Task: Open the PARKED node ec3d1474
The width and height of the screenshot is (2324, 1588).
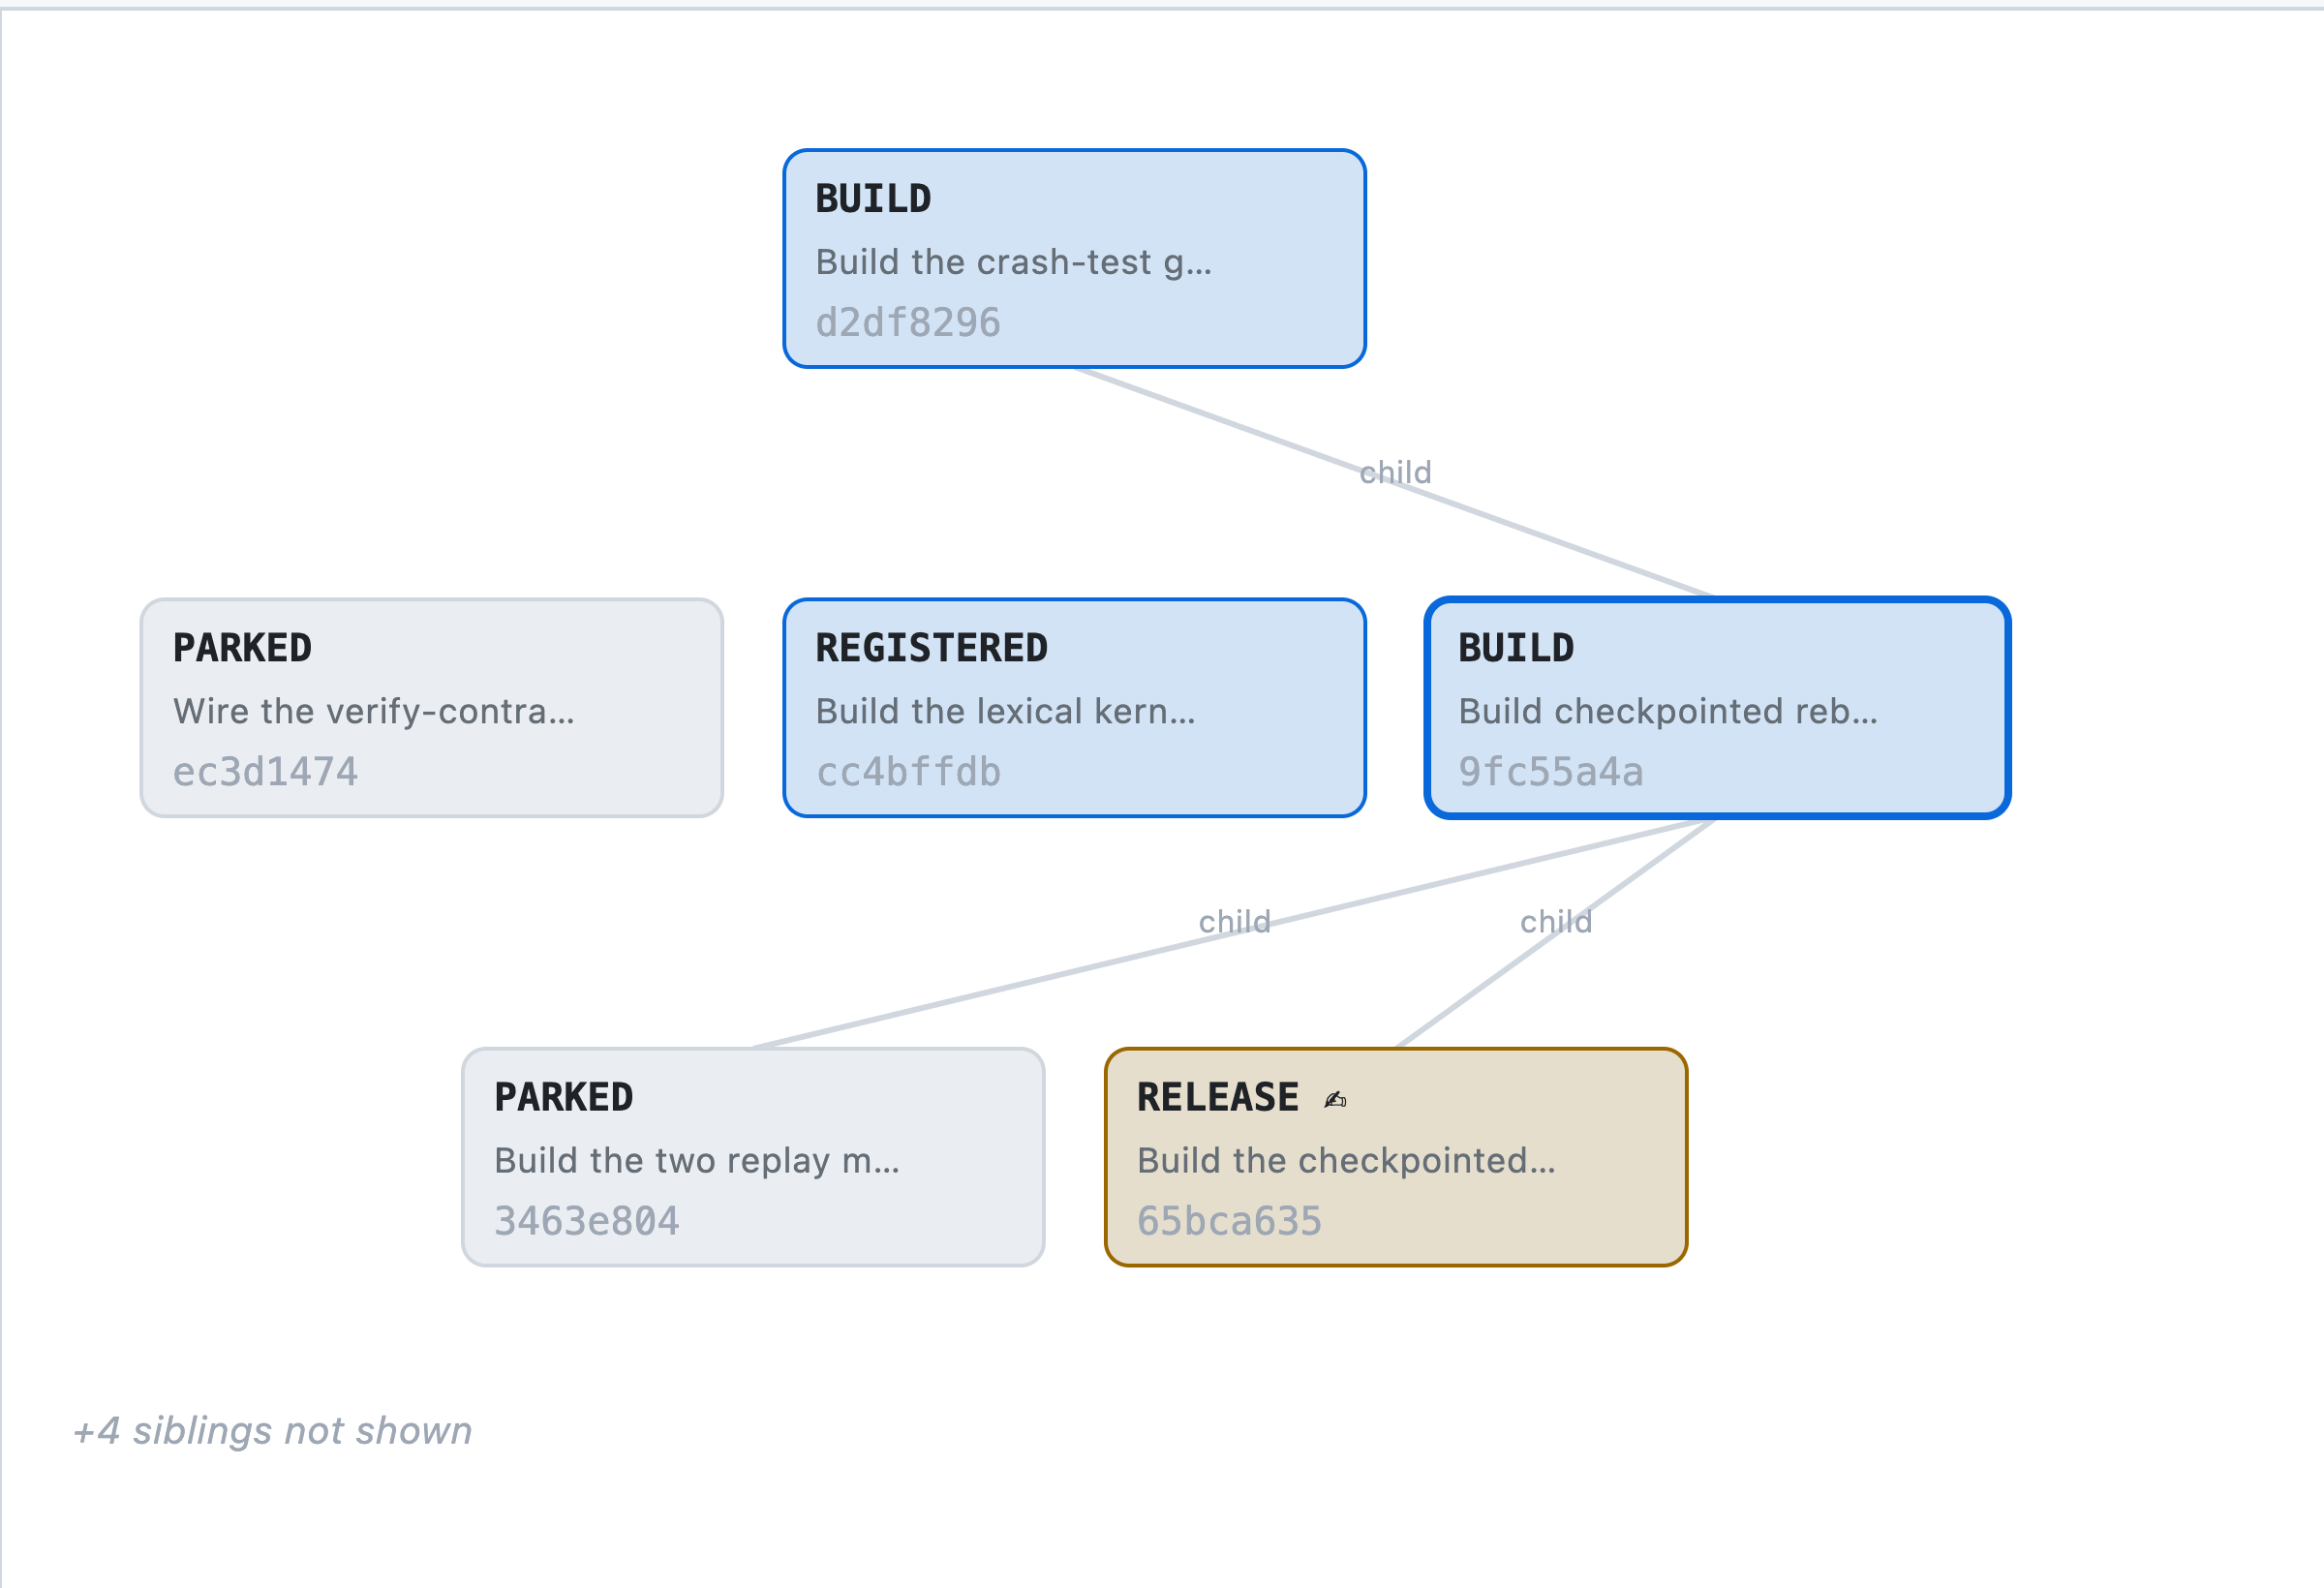Action: 431,708
